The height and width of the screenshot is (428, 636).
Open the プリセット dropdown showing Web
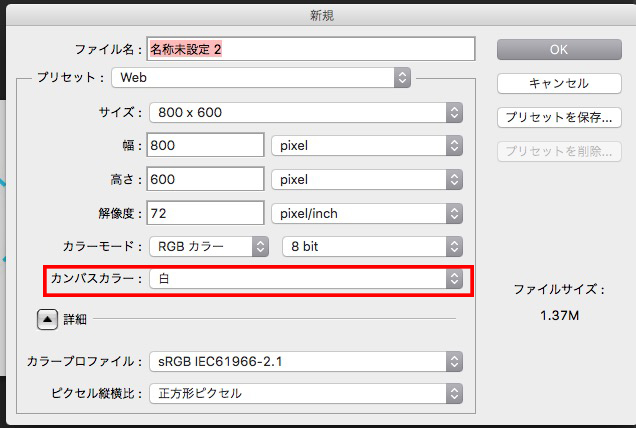tap(261, 78)
